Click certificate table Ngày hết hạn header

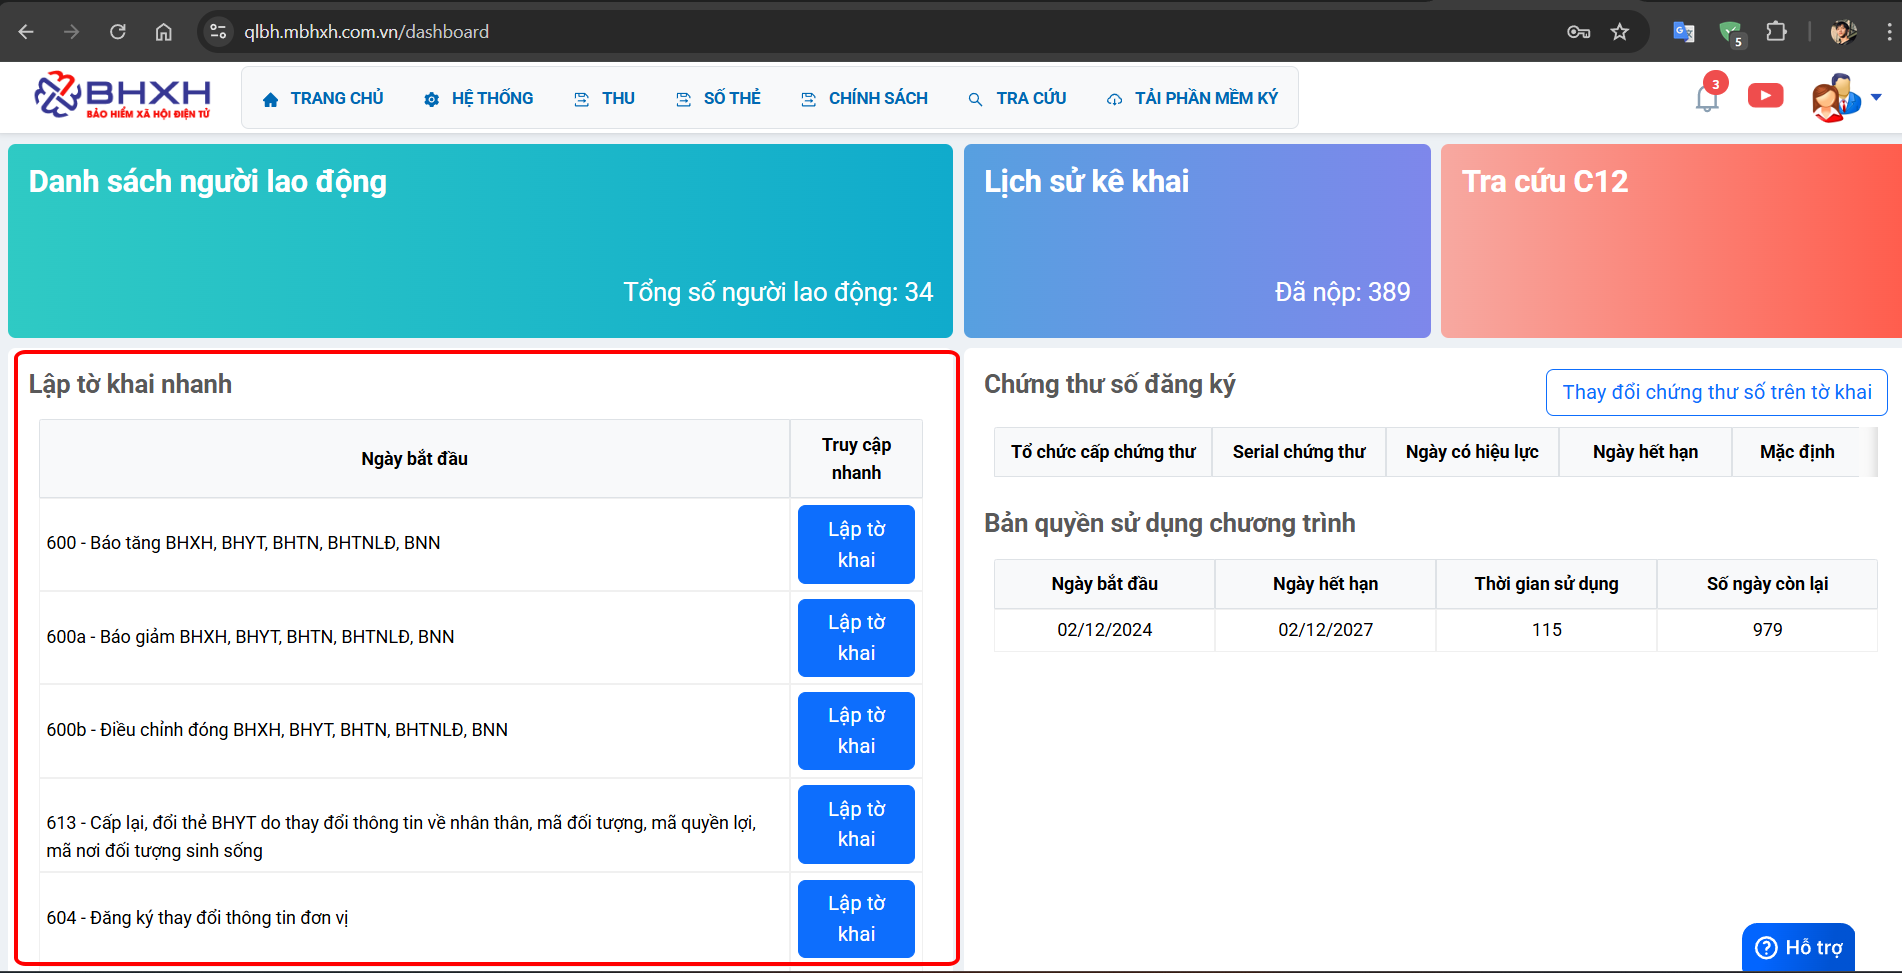[1645, 452]
